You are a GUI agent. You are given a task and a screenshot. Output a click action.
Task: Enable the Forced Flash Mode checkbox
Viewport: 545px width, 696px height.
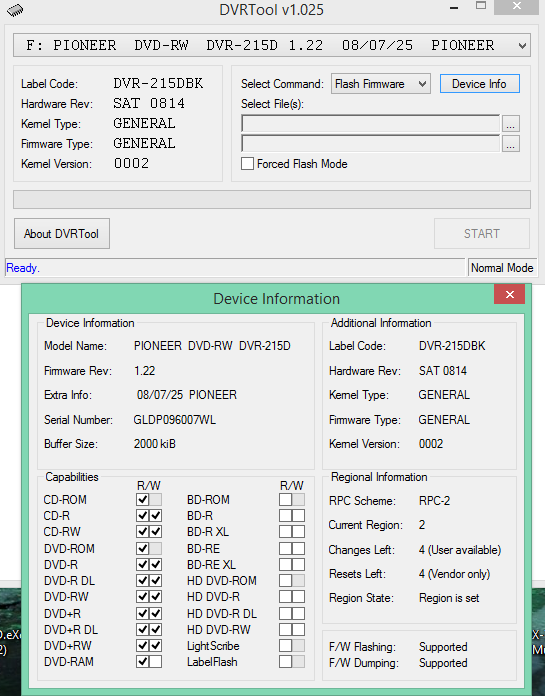coord(247,164)
